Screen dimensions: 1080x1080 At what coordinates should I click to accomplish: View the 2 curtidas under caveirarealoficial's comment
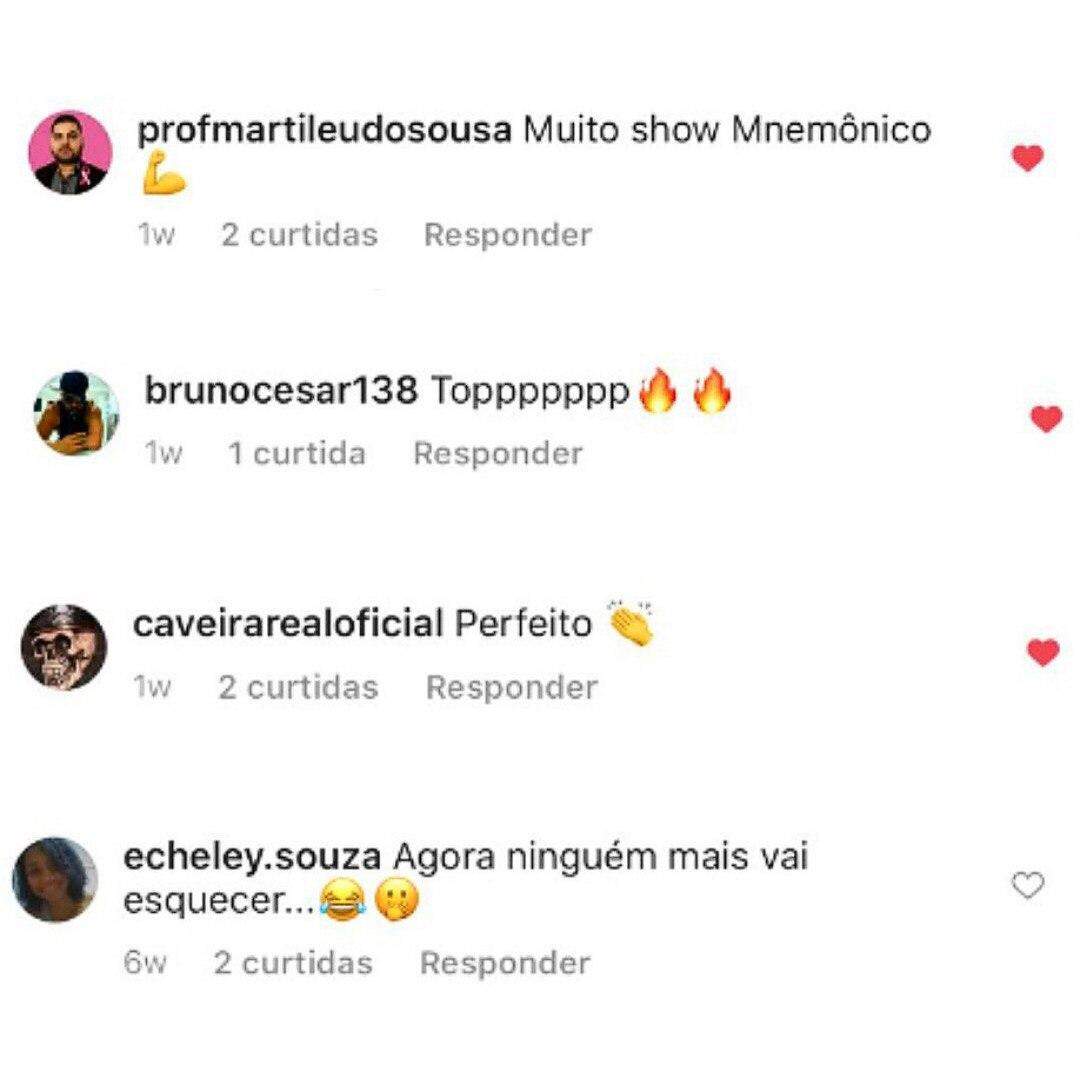298,687
